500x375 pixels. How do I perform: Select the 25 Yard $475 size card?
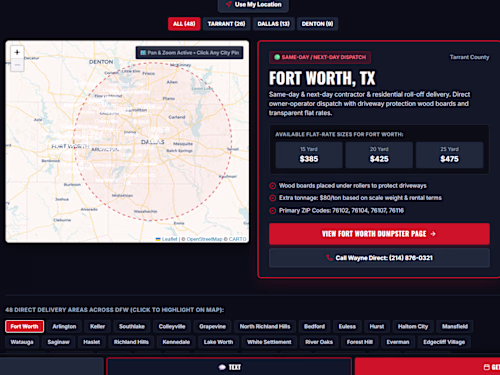point(449,155)
